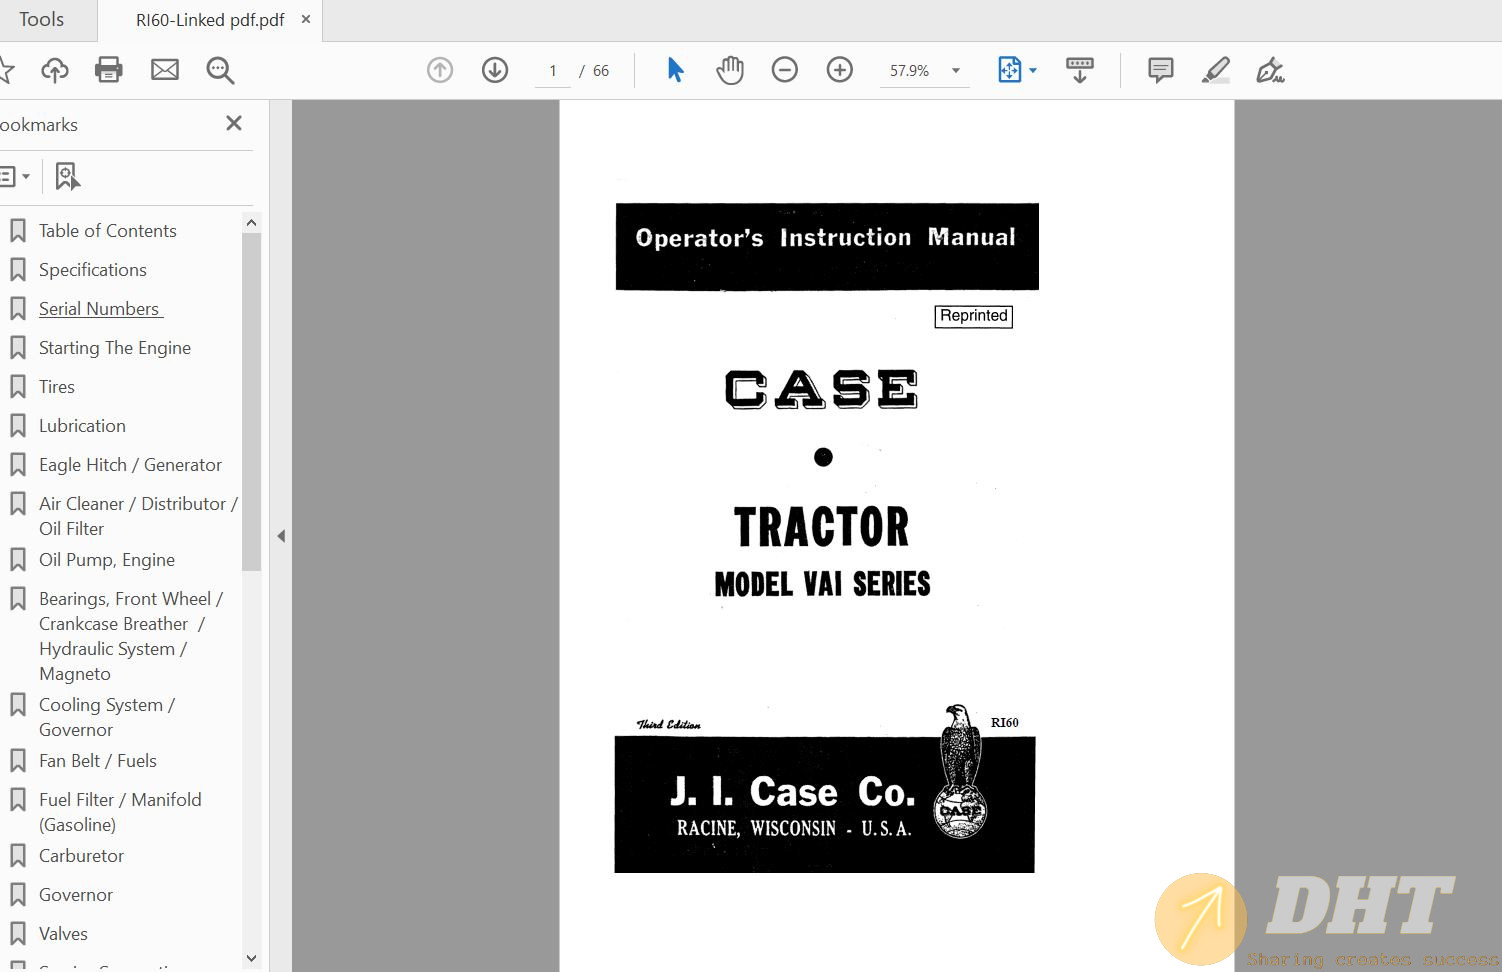Open the Serial Numbers bookmark
This screenshot has width=1502, height=972.
coord(99,309)
